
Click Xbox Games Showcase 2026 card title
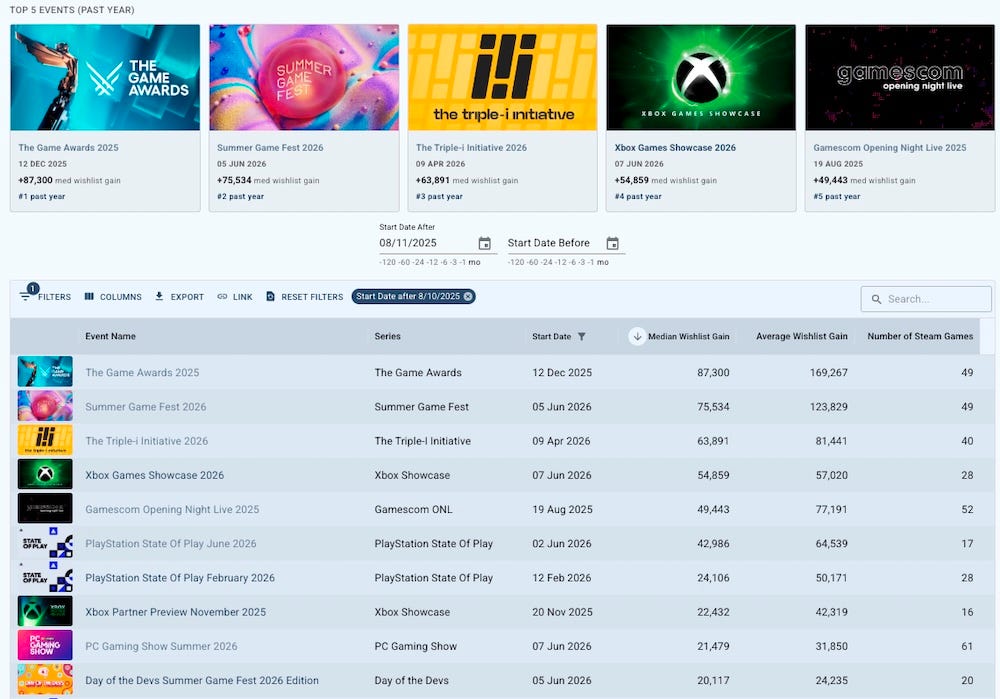(x=675, y=147)
